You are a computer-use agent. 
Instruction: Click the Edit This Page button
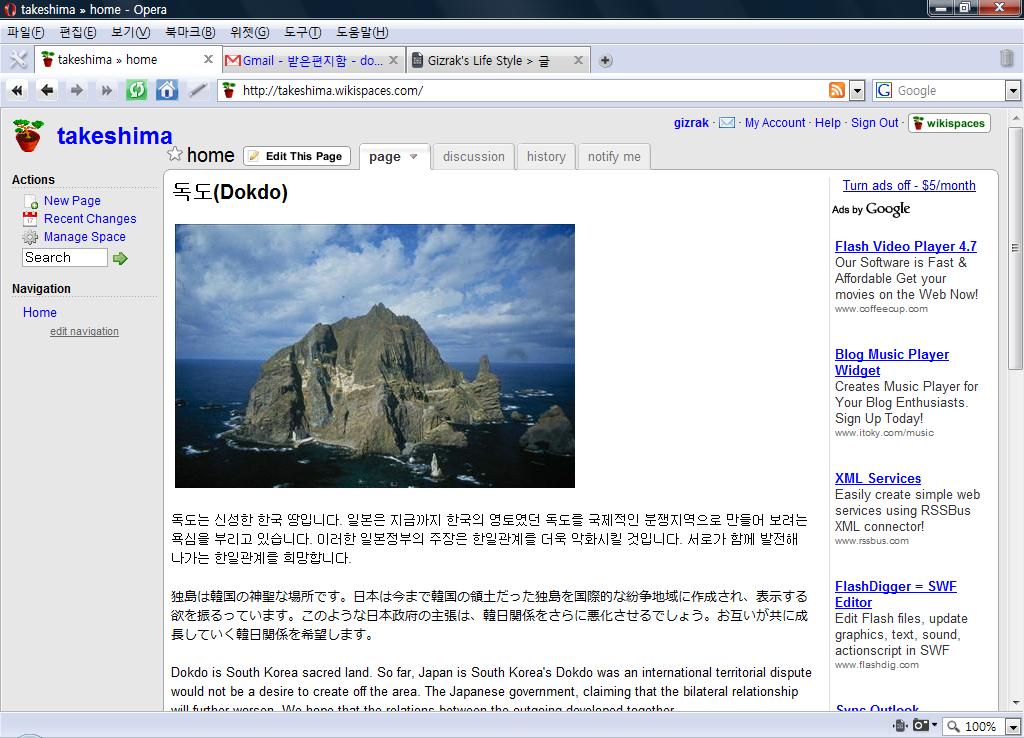296,156
